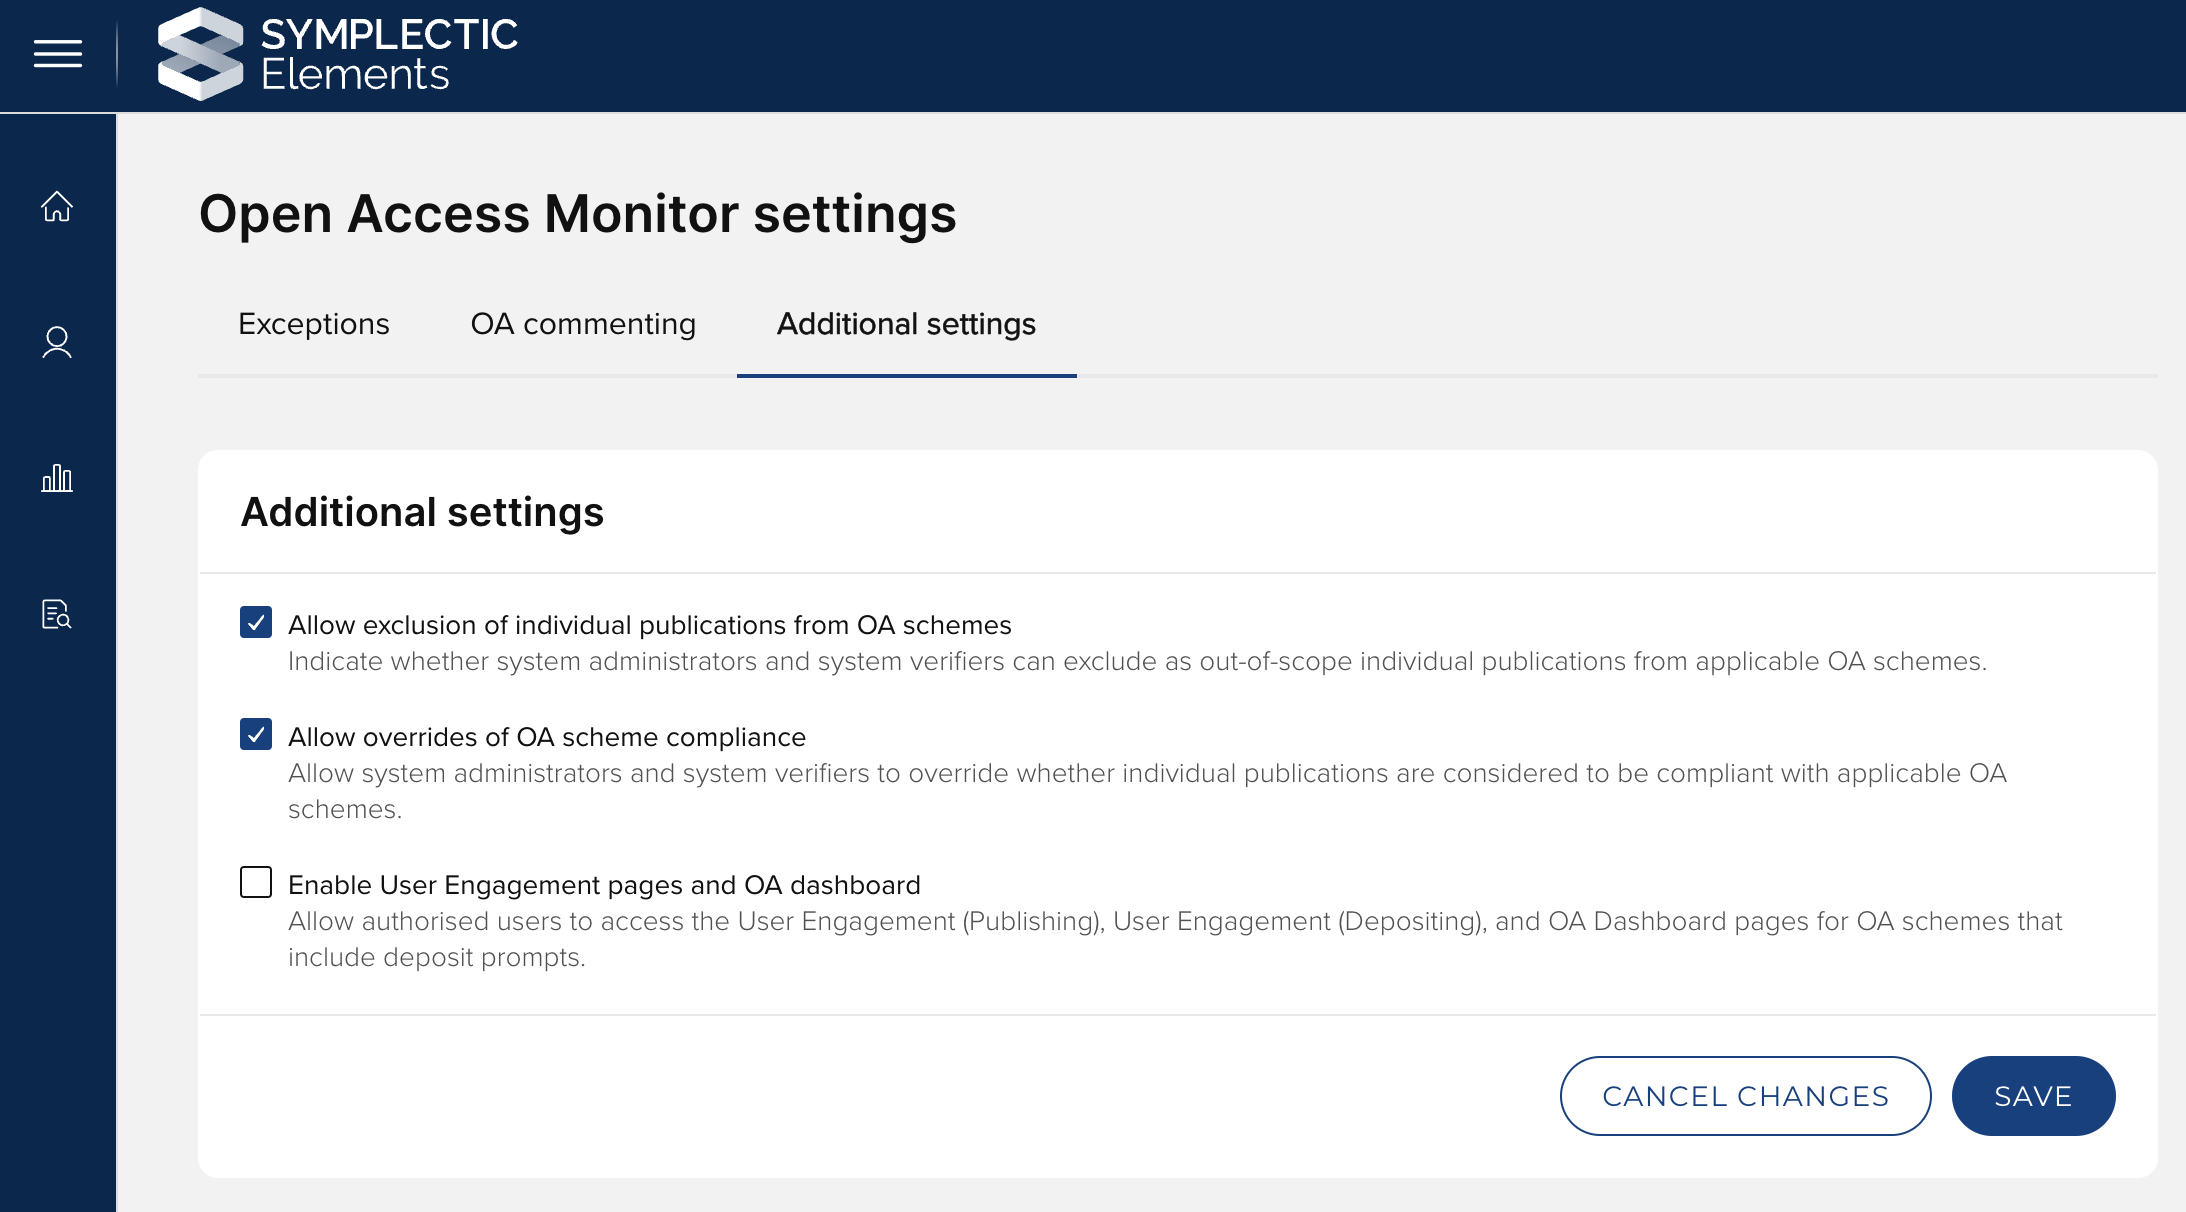
Task: Click the 'Additional settings' panel heading
Action: tap(422, 512)
